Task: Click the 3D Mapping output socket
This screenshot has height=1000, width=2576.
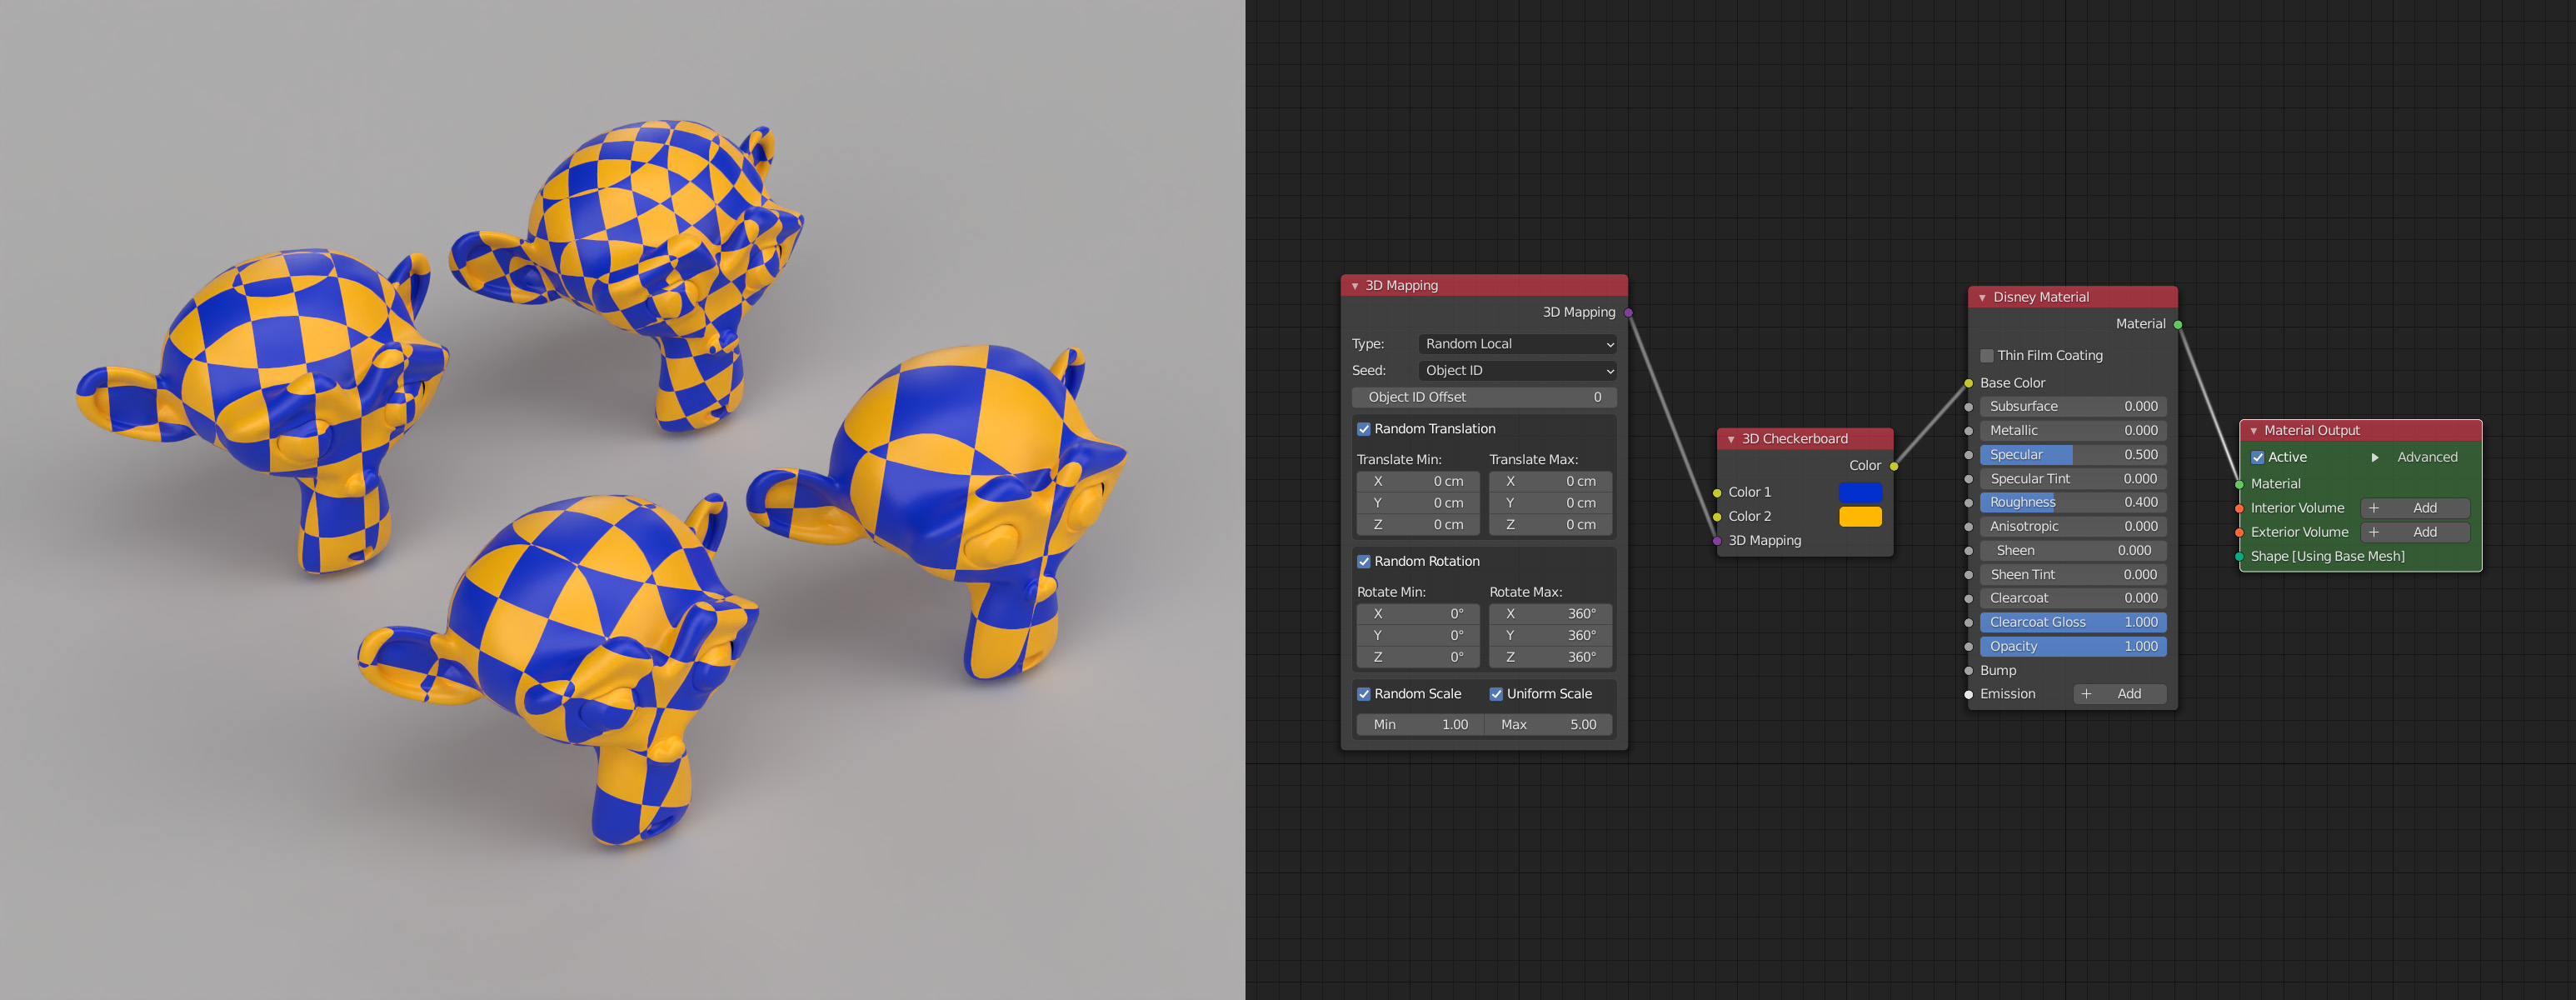Action: pos(1628,313)
